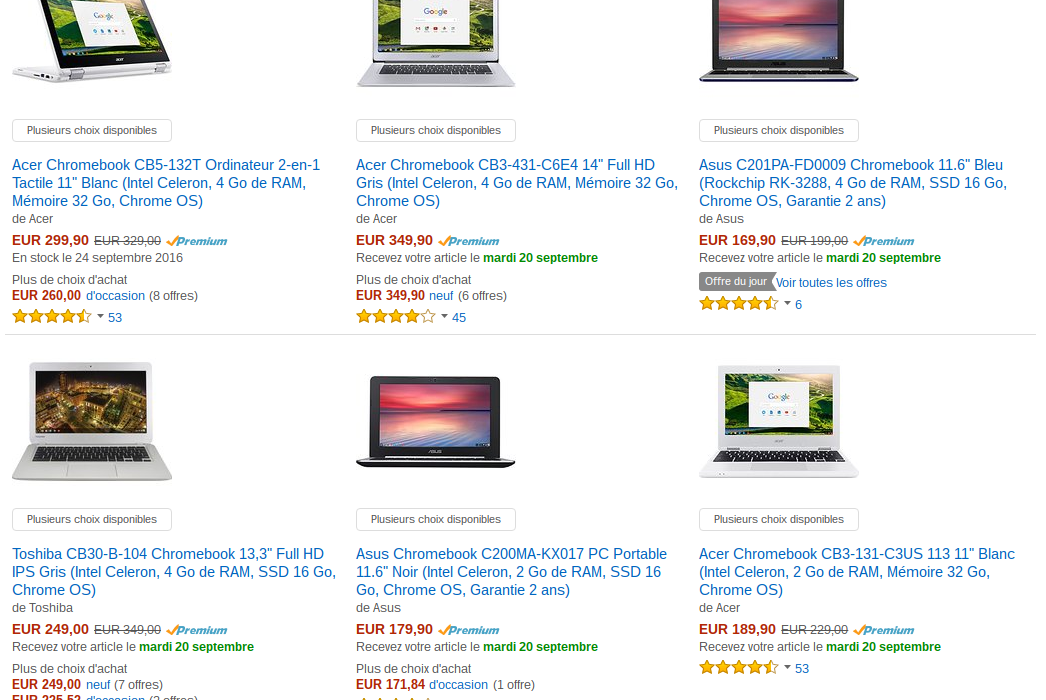This screenshot has height=700, width=1046.
Task: Click Toshiba Chromebook product thumbnail
Action: tap(92, 420)
